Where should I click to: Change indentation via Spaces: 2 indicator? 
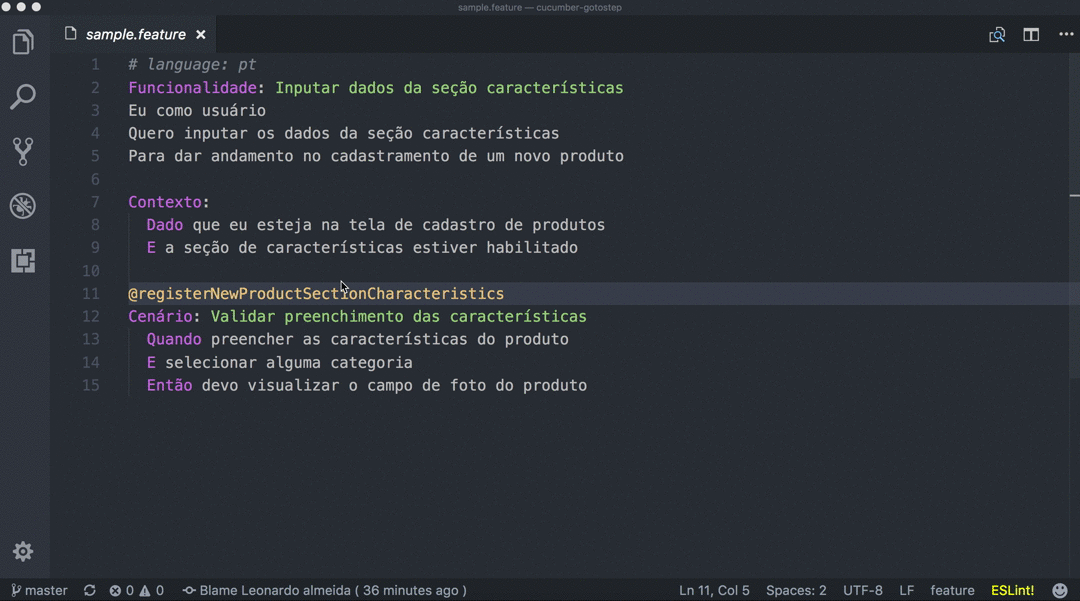pos(796,590)
